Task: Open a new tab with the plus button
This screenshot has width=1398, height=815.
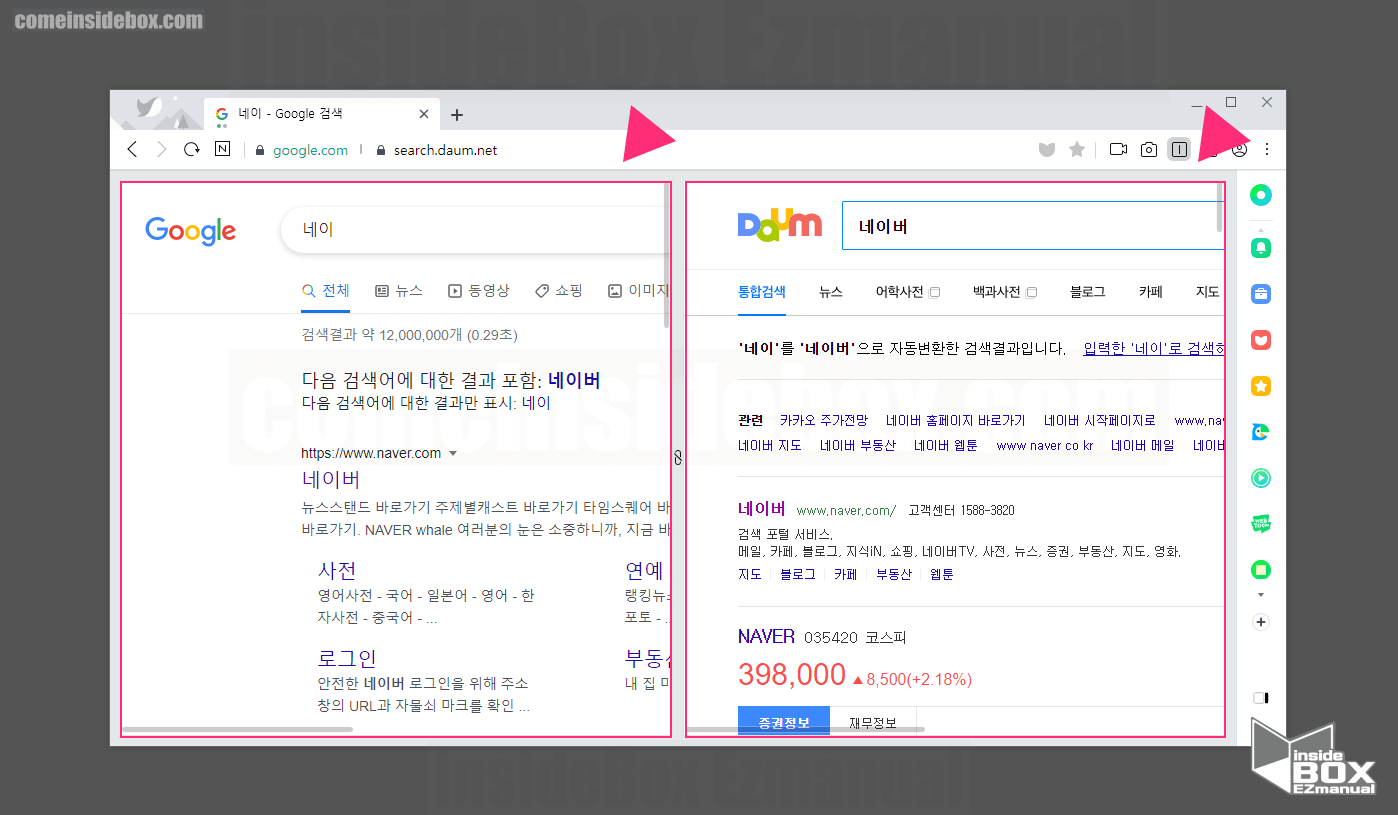Action: coord(457,115)
